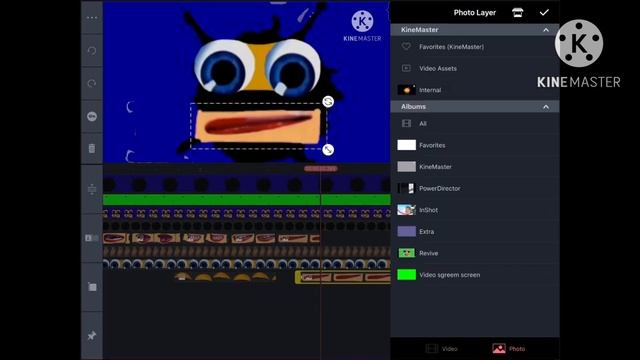Collapse the KineMaster section
The height and width of the screenshot is (360, 640).
[546, 30]
